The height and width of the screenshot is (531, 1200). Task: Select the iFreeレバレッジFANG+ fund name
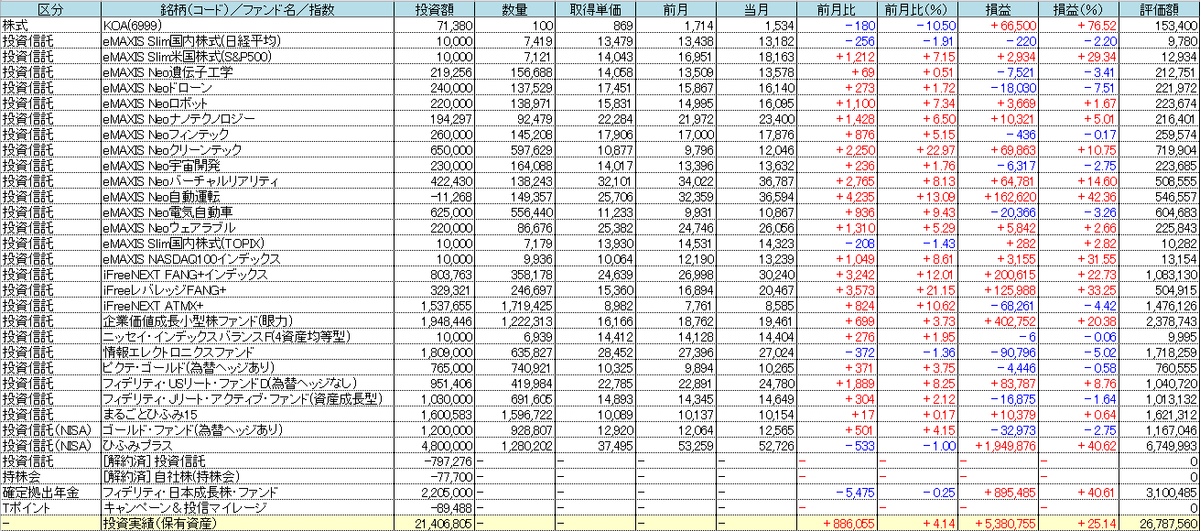click(x=165, y=288)
